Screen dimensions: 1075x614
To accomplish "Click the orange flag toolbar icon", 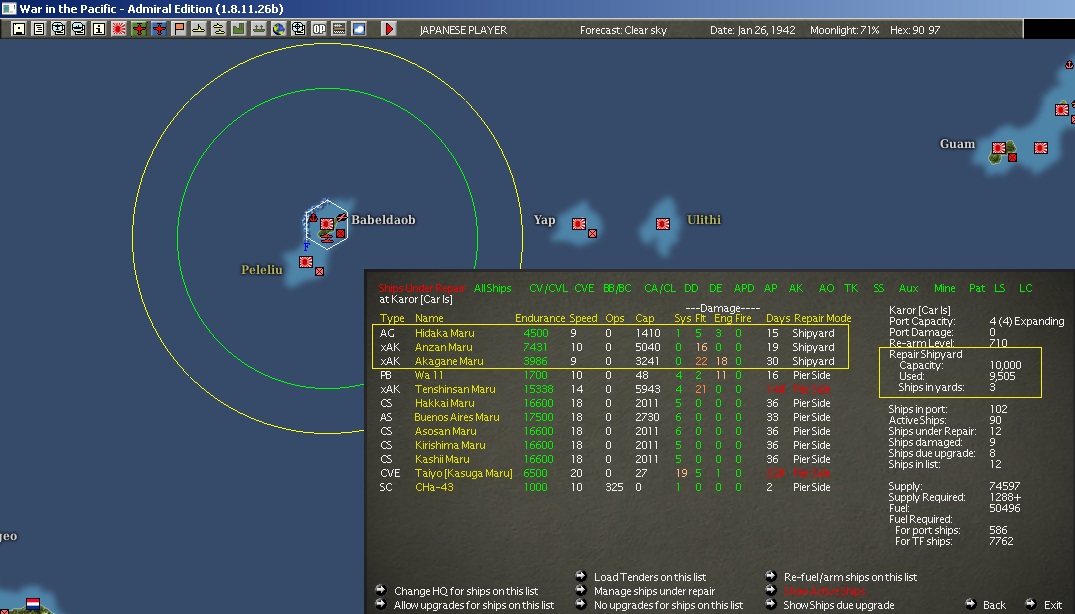I will click(x=179, y=29).
